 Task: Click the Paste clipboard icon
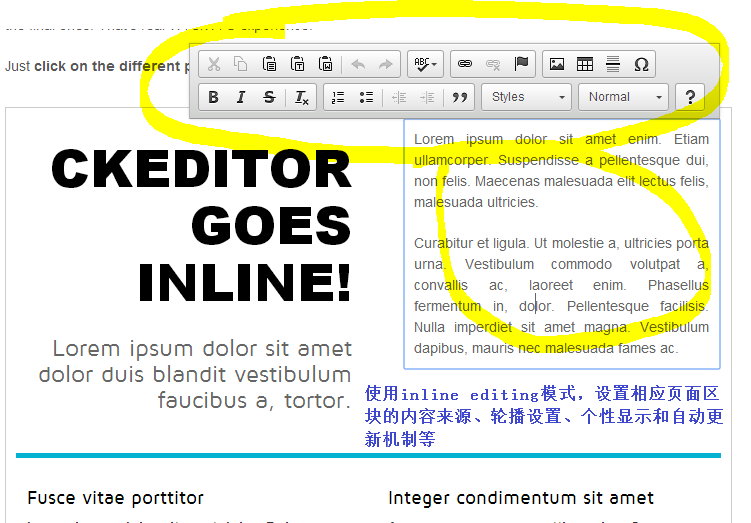tap(269, 64)
